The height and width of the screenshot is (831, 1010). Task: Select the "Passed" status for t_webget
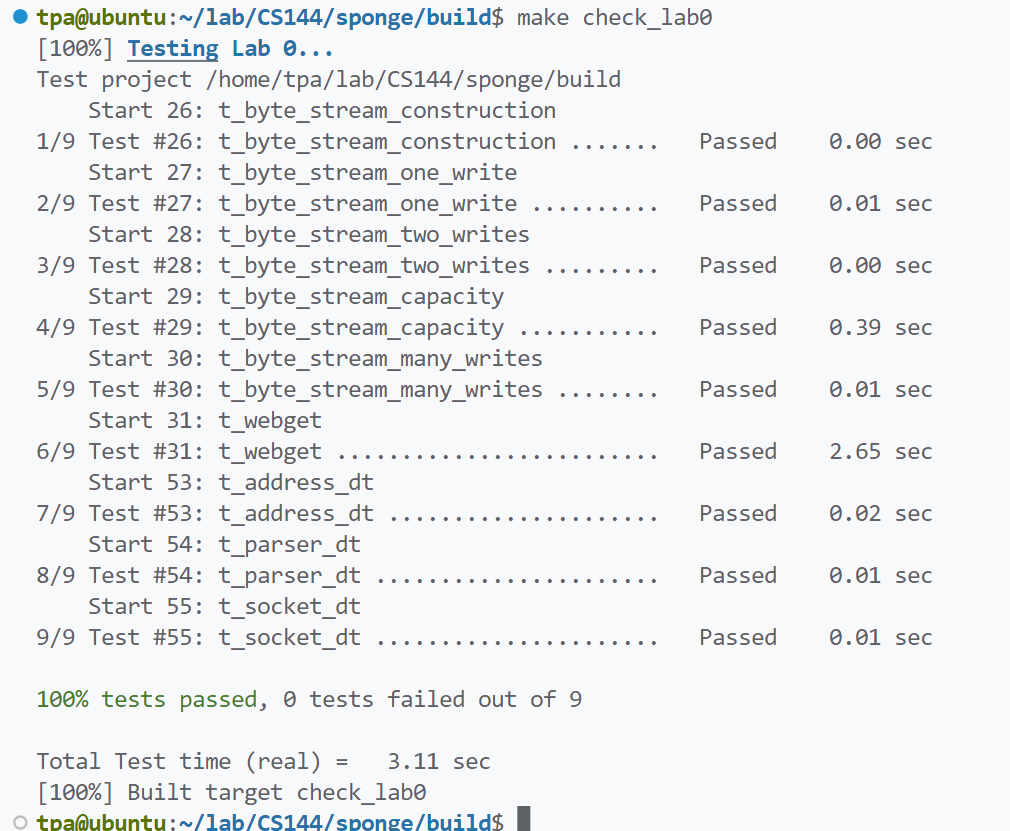tap(737, 452)
